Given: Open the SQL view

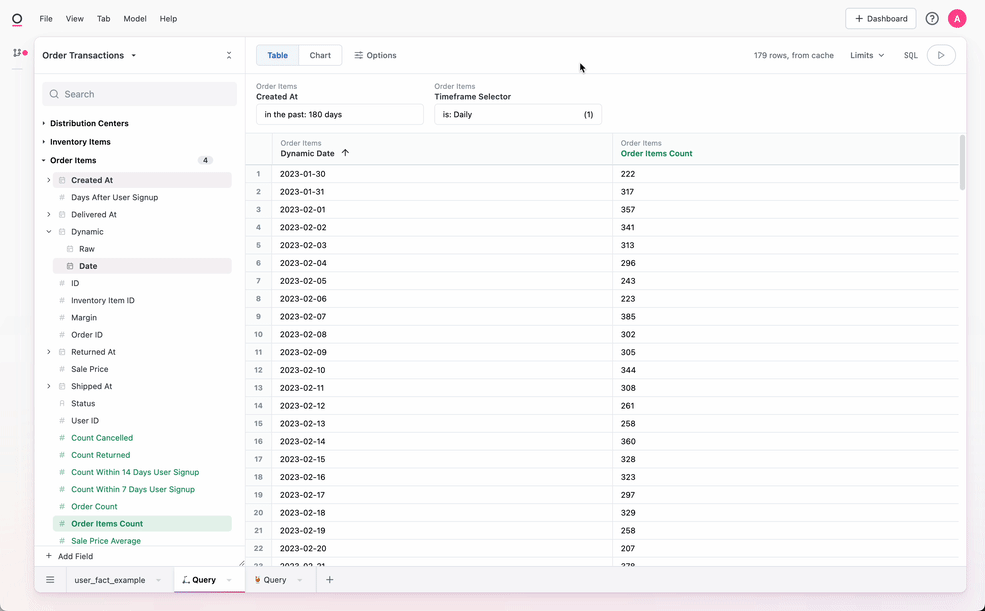Looking at the screenshot, I should coord(910,56).
